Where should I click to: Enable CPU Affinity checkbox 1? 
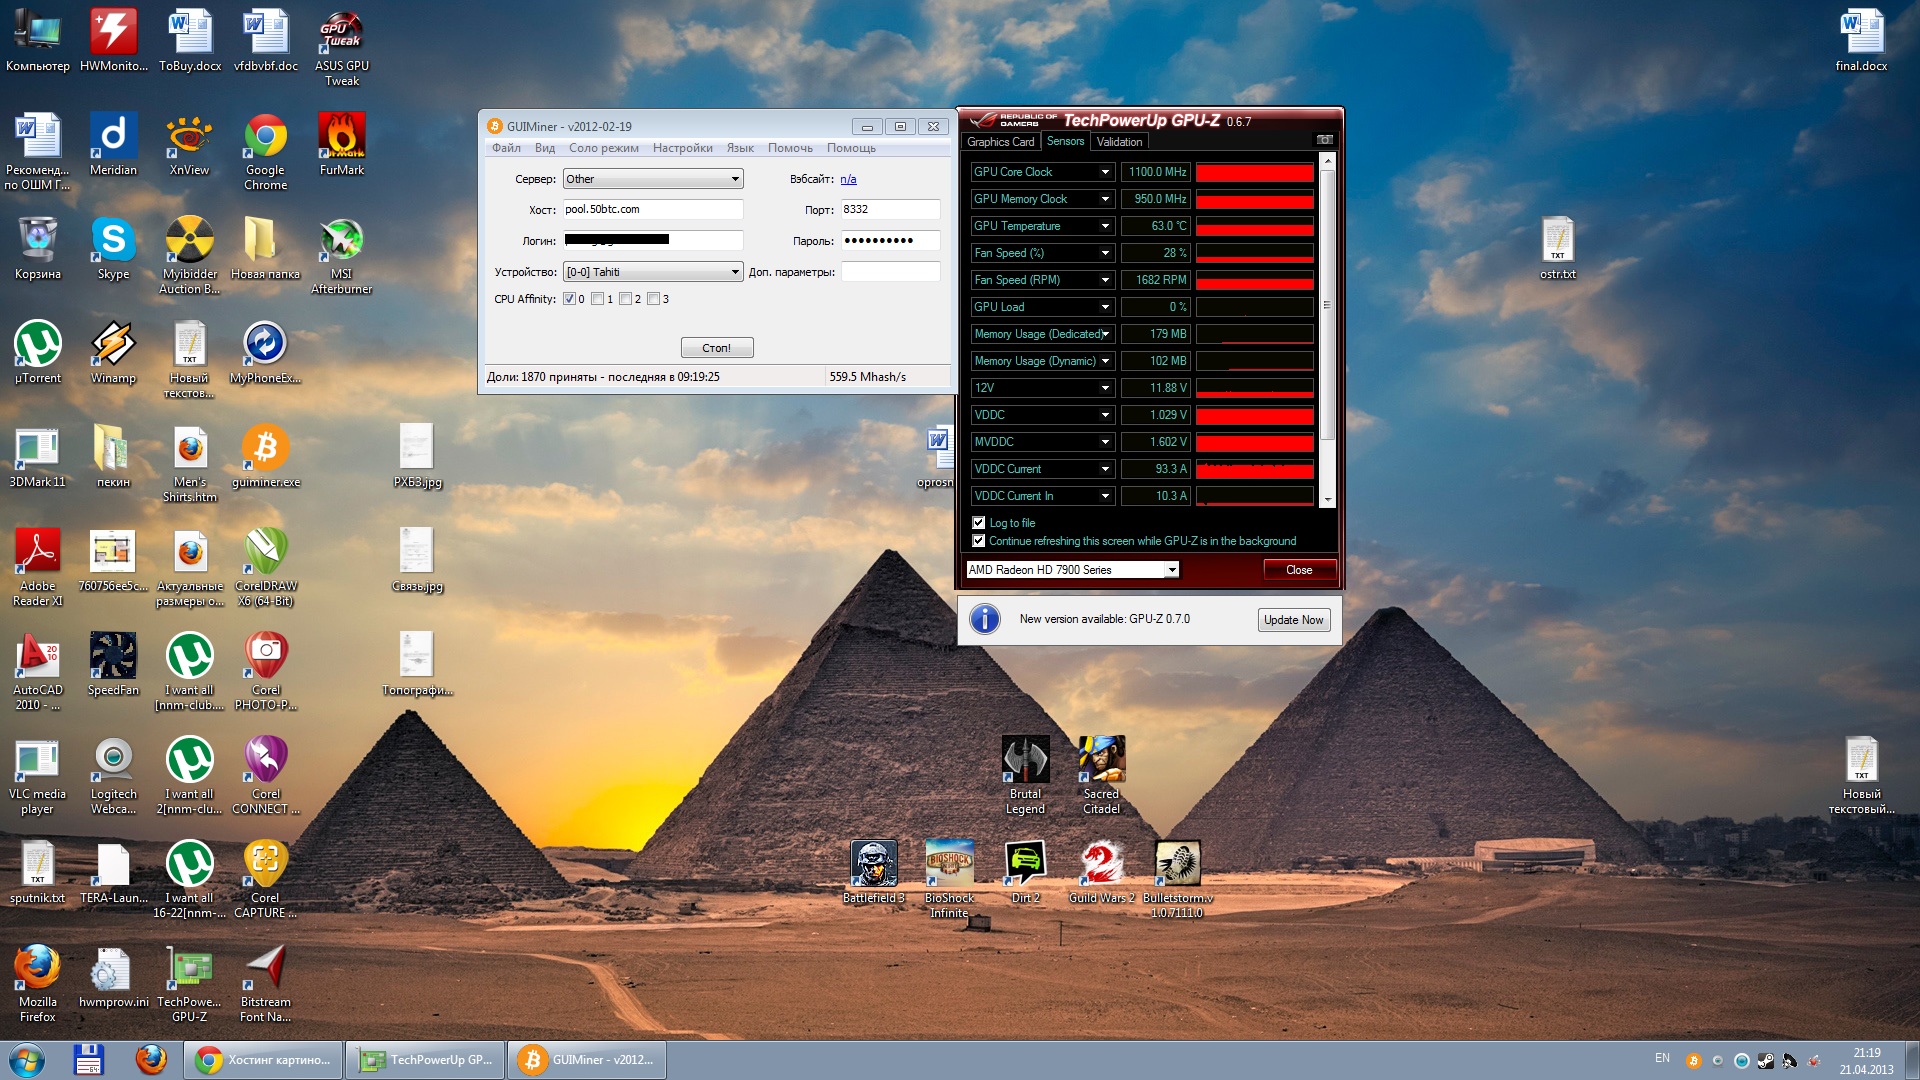point(597,299)
